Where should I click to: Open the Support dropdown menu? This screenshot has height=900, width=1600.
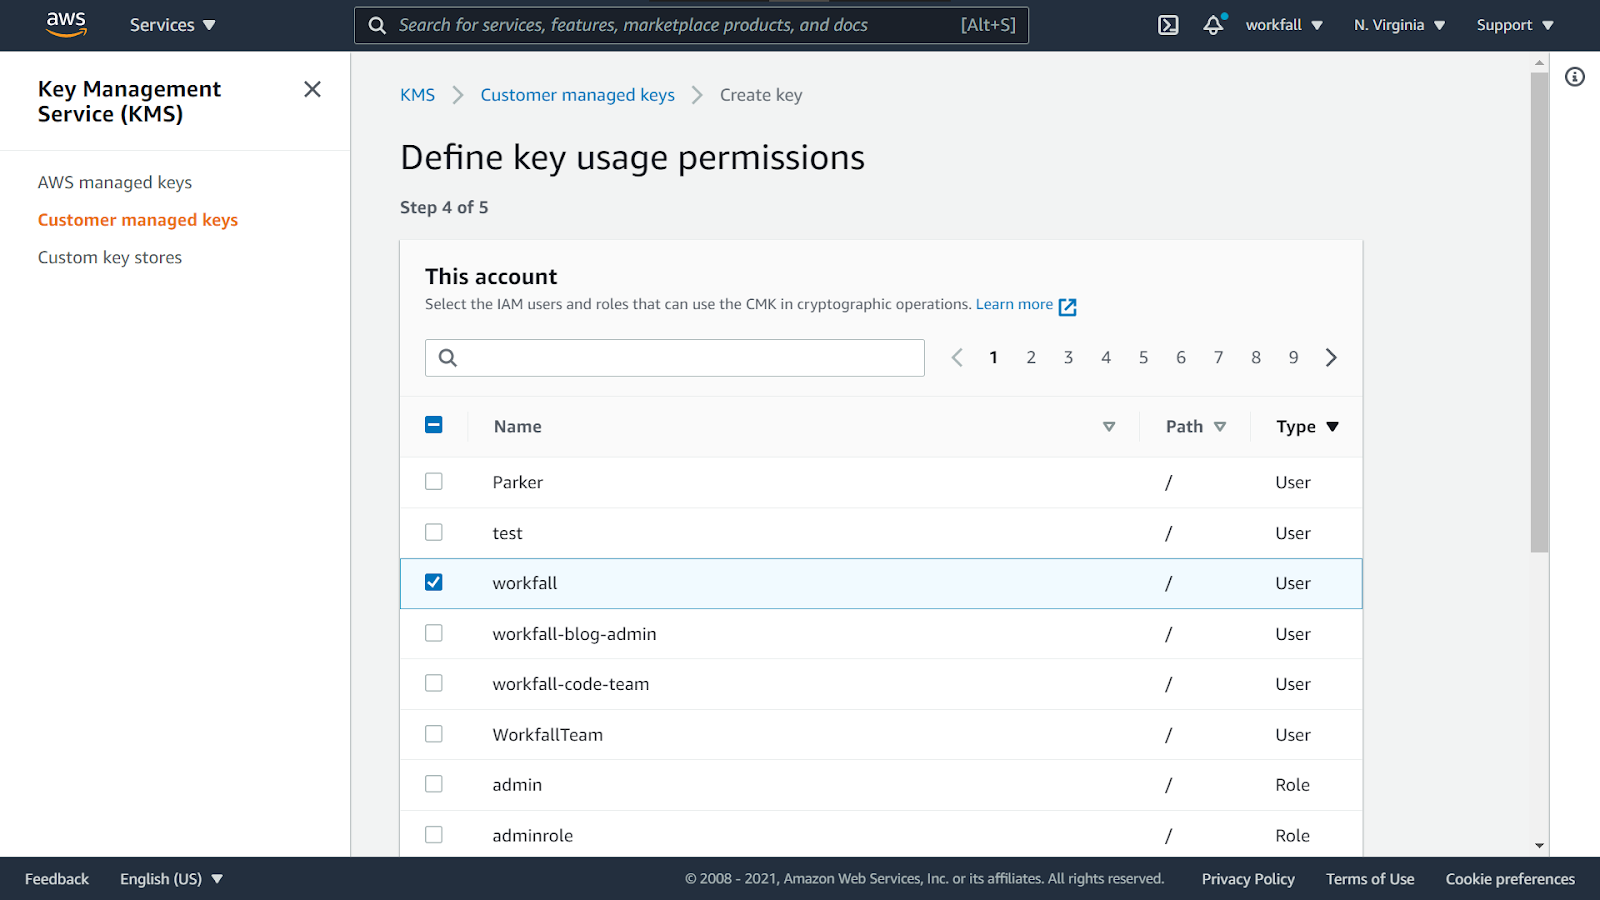pos(1515,25)
